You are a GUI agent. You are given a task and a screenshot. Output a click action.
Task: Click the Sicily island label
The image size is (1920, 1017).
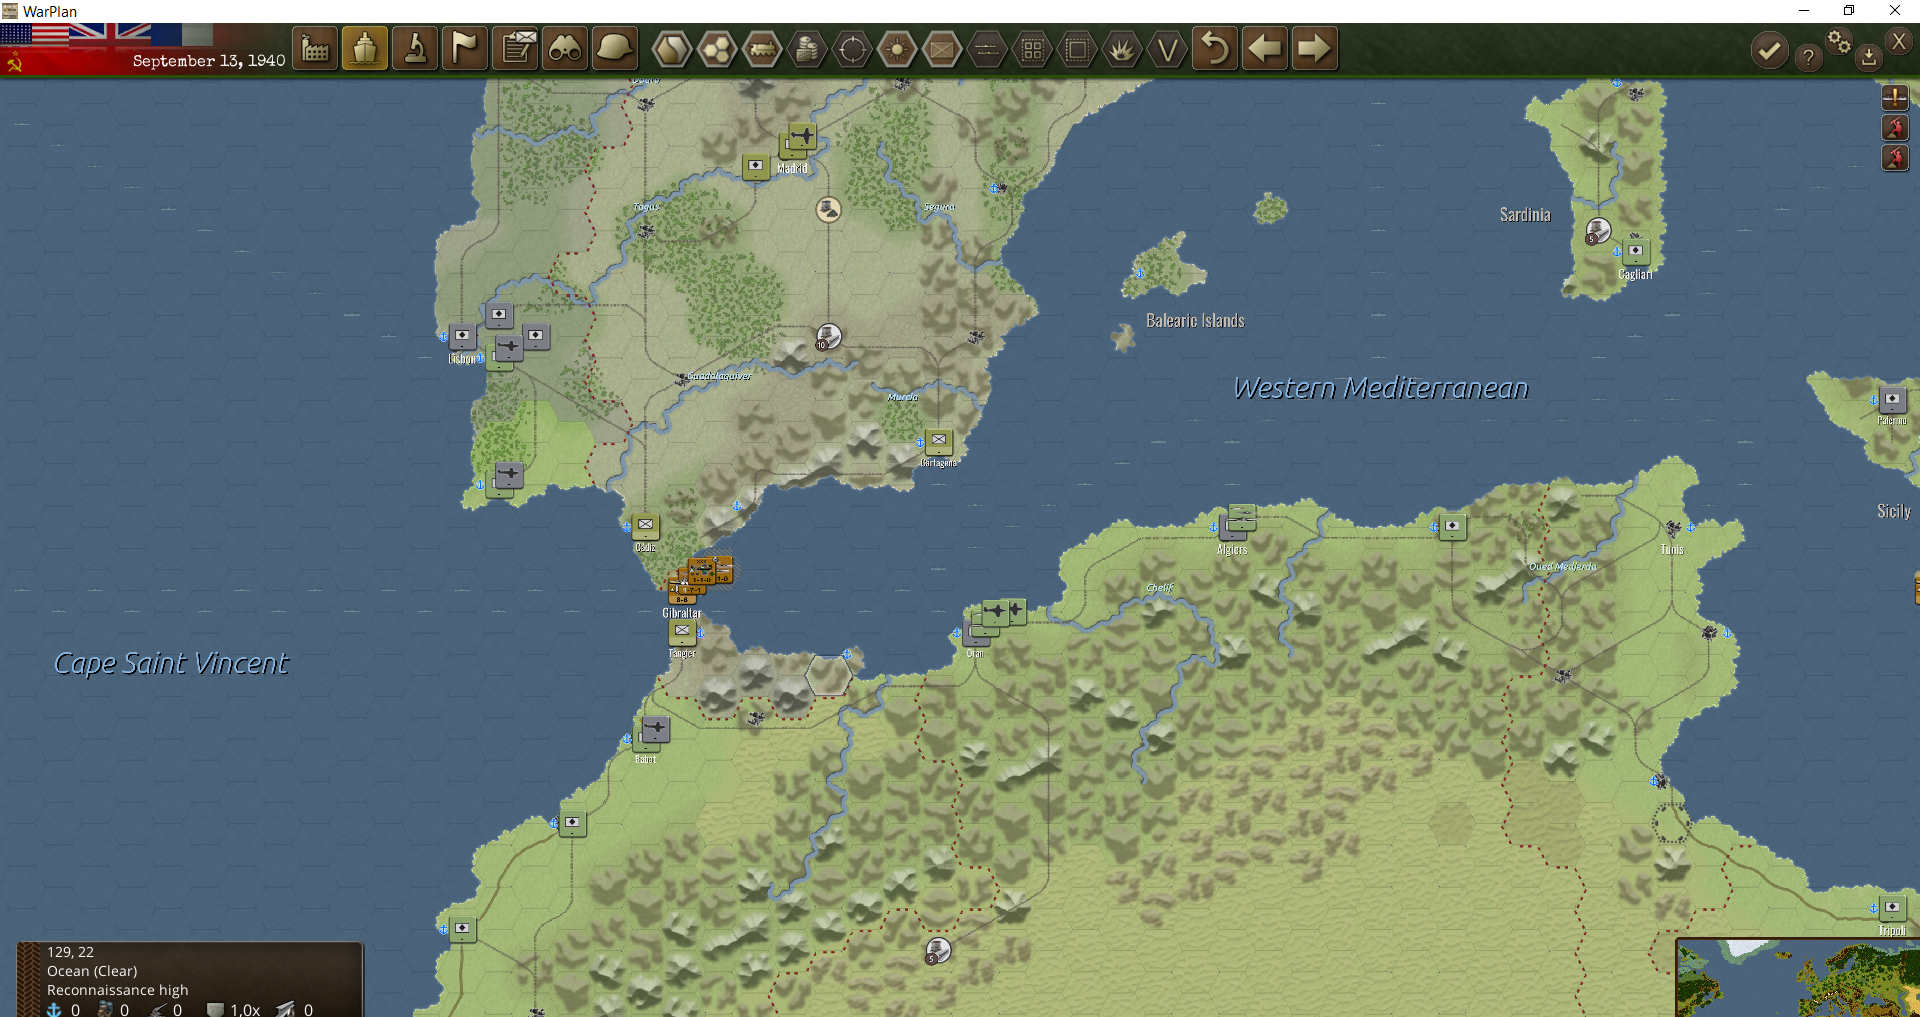[x=1893, y=511]
